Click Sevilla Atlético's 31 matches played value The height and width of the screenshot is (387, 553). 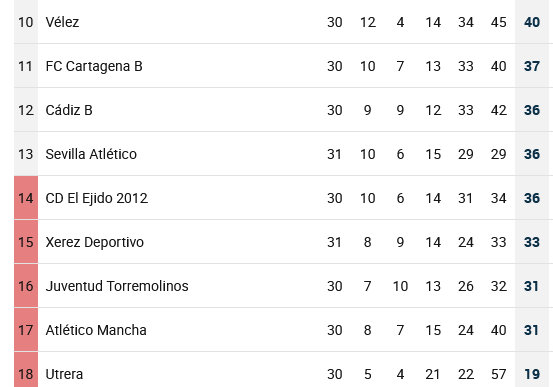tap(334, 154)
